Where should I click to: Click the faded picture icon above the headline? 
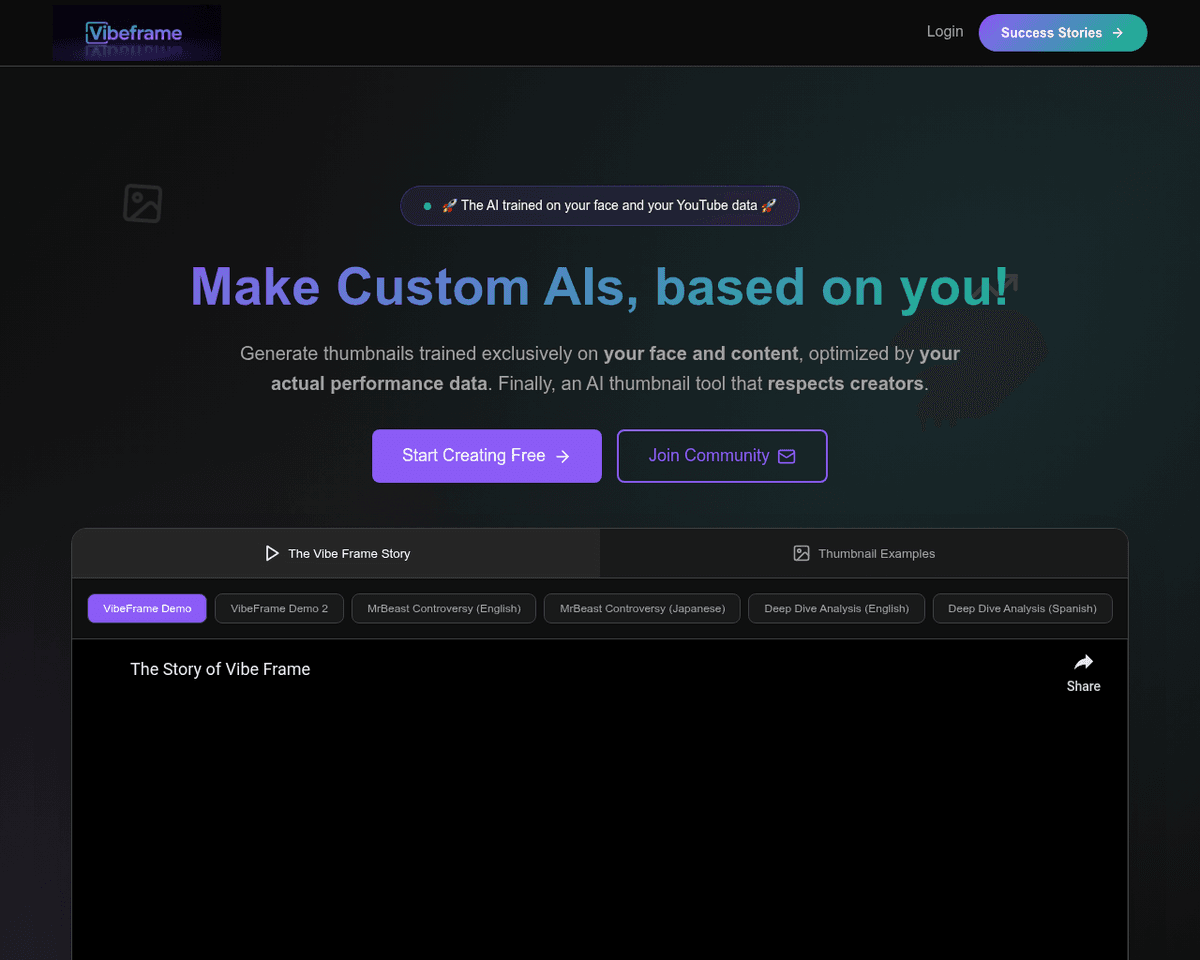point(143,204)
